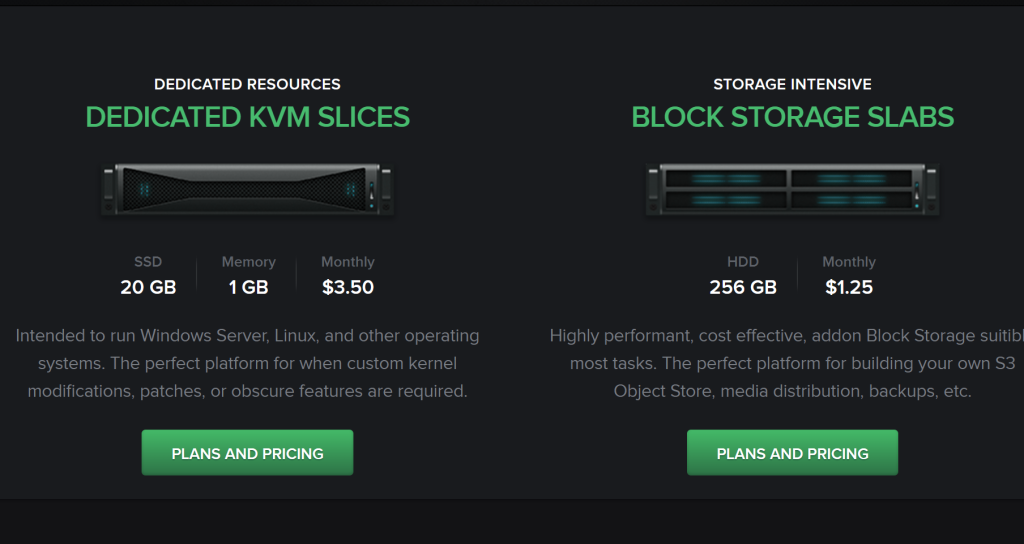Click the 256 GB HDD value
1024x544 pixels.
(x=743, y=287)
